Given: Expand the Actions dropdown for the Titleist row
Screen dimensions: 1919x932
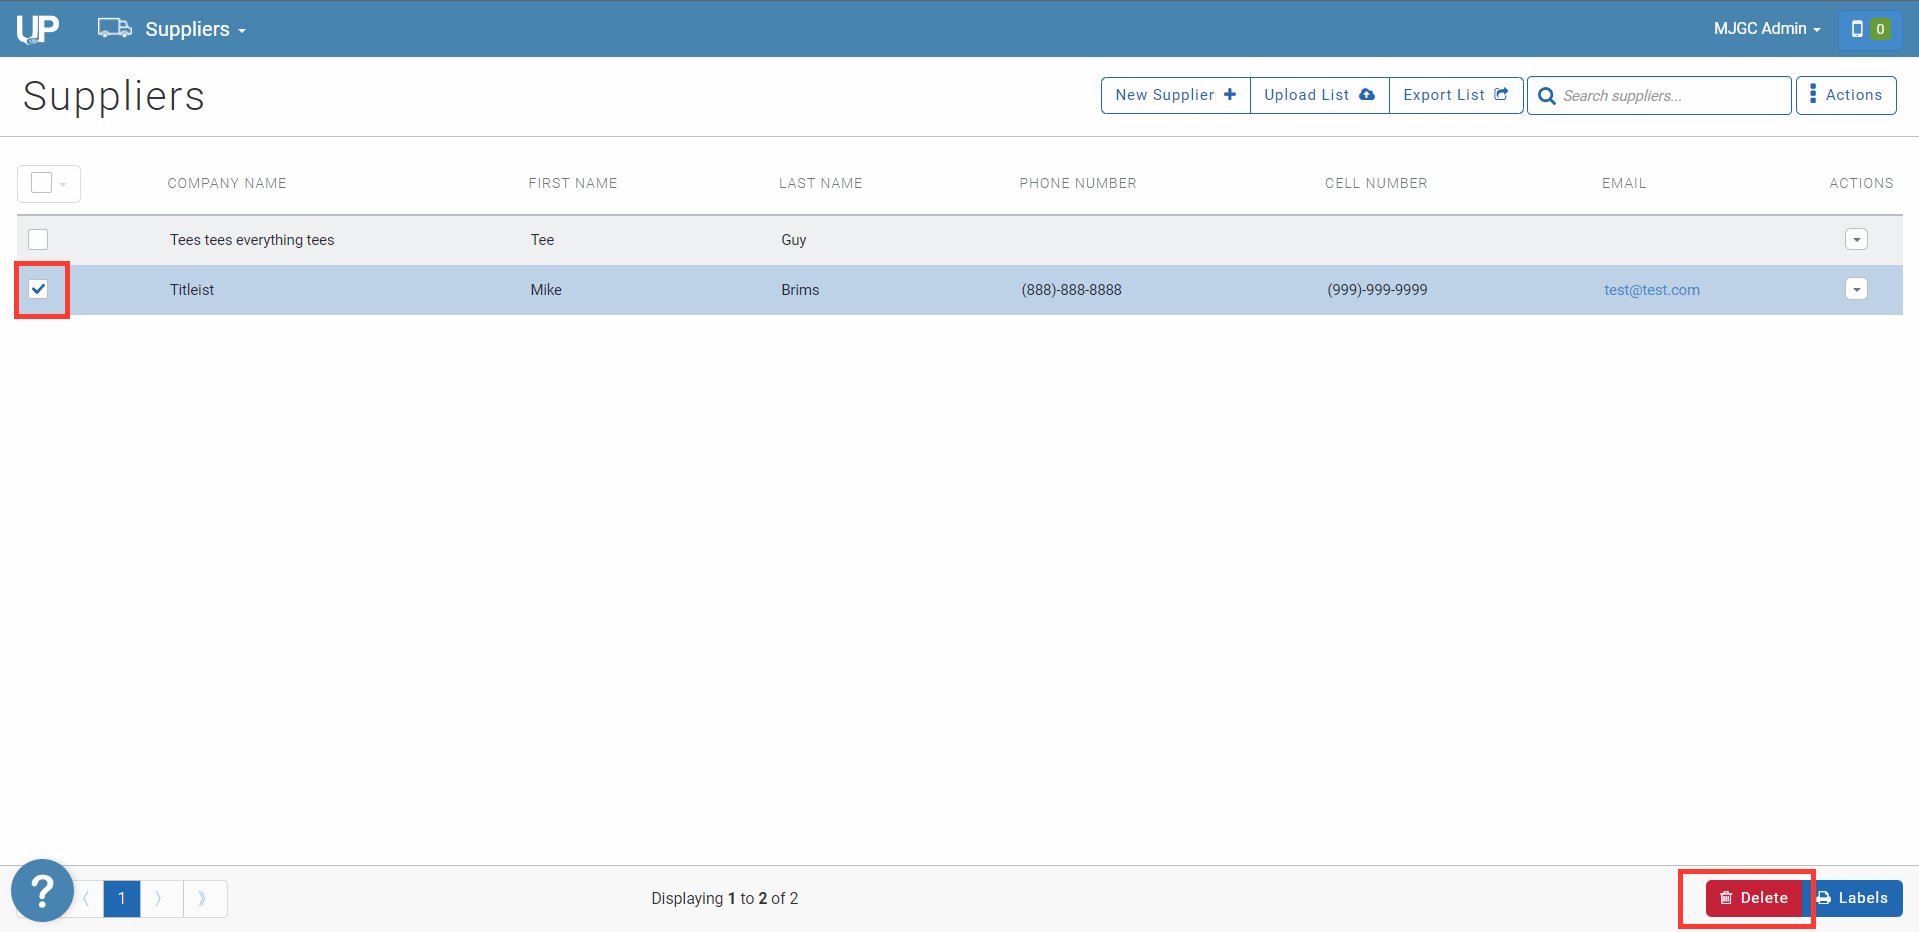Looking at the screenshot, I should (x=1856, y=289).
